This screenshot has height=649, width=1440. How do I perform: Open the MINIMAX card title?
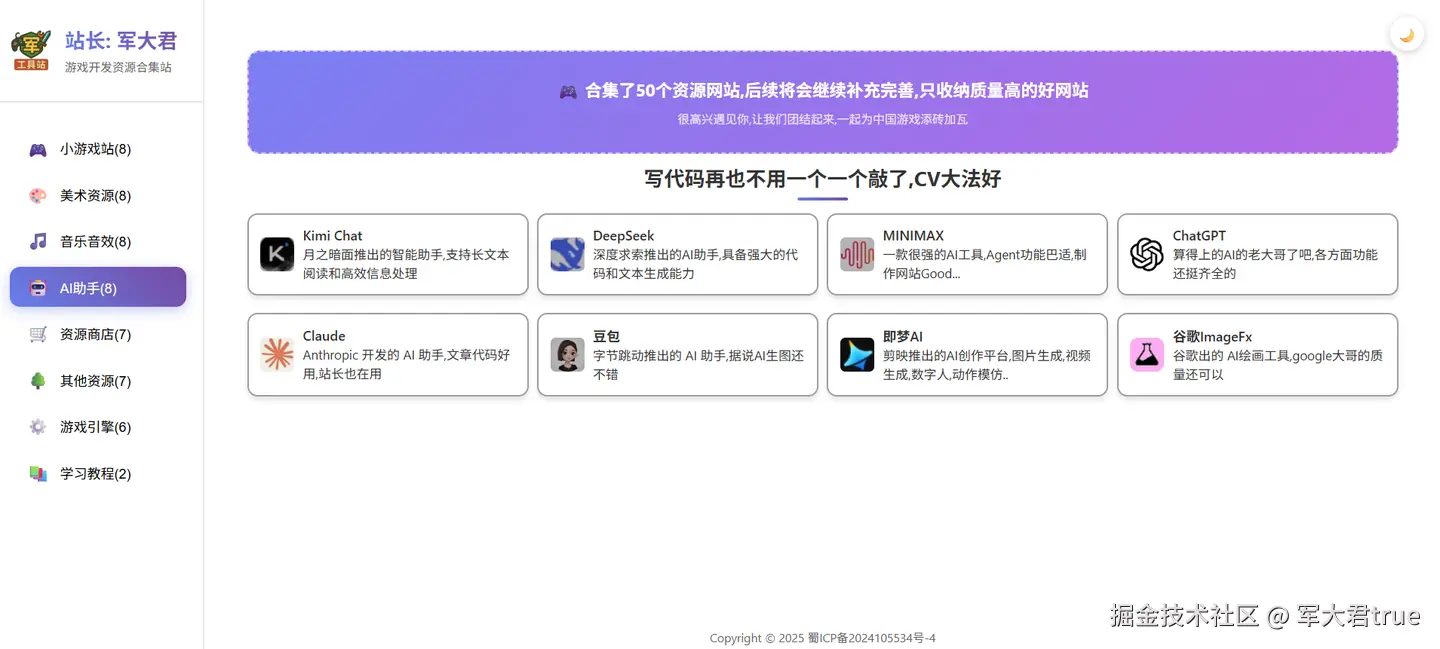tap(913, 236)
